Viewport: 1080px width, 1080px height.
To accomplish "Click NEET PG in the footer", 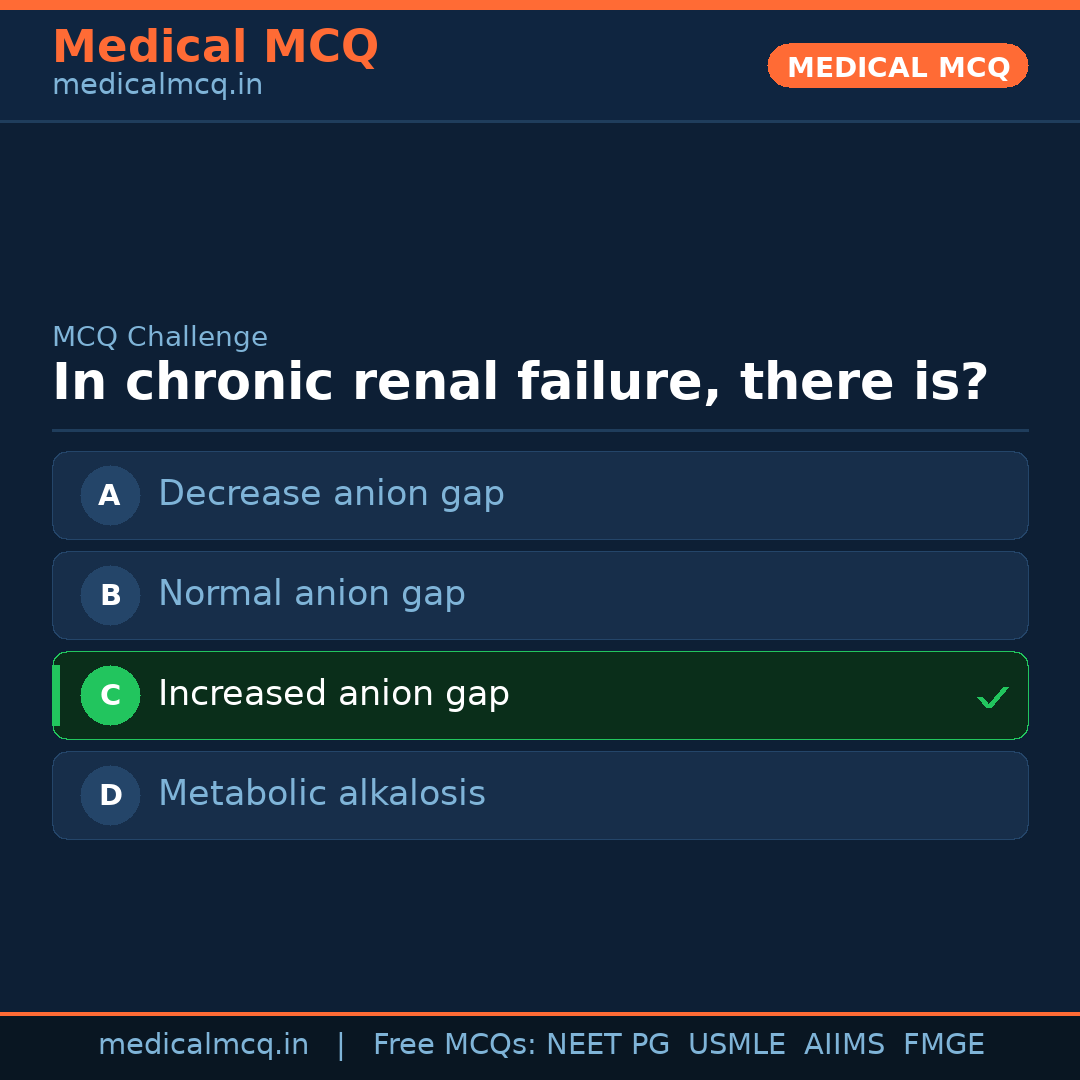I will coord(608,1045).
